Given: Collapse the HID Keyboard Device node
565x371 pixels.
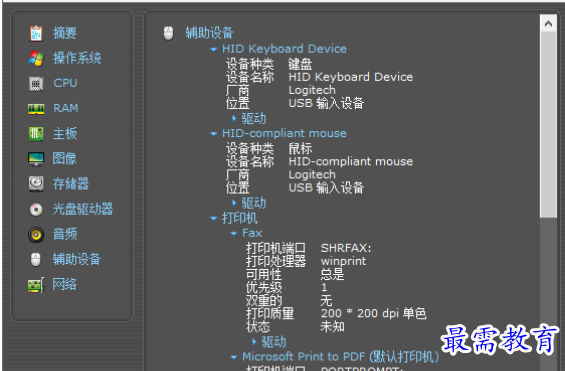Looking at the screenshot, I should (x=214, y=49).
